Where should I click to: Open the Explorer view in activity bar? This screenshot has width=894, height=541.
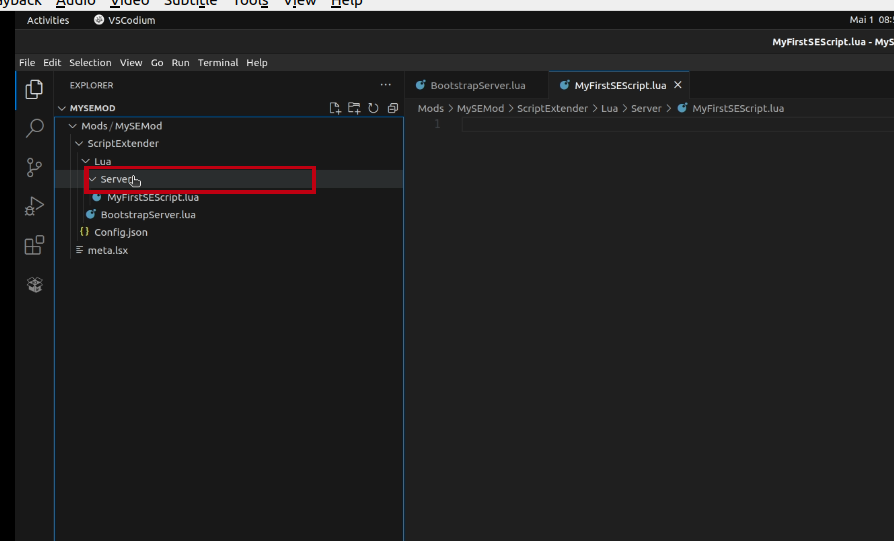[35, 89]
